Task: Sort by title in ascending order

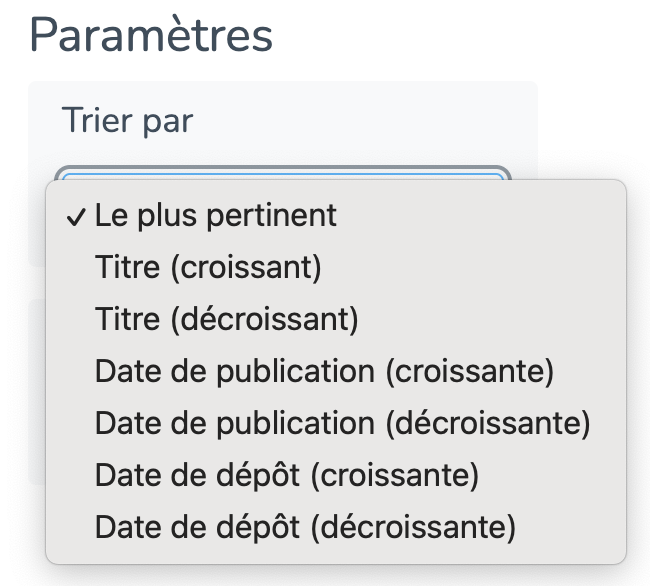Action: (x=207, y=267)
